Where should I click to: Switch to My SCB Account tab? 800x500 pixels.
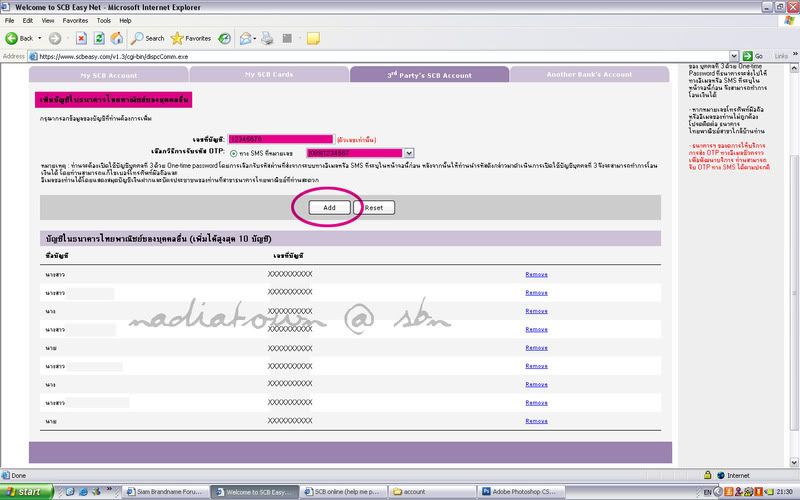click(109, 74)
